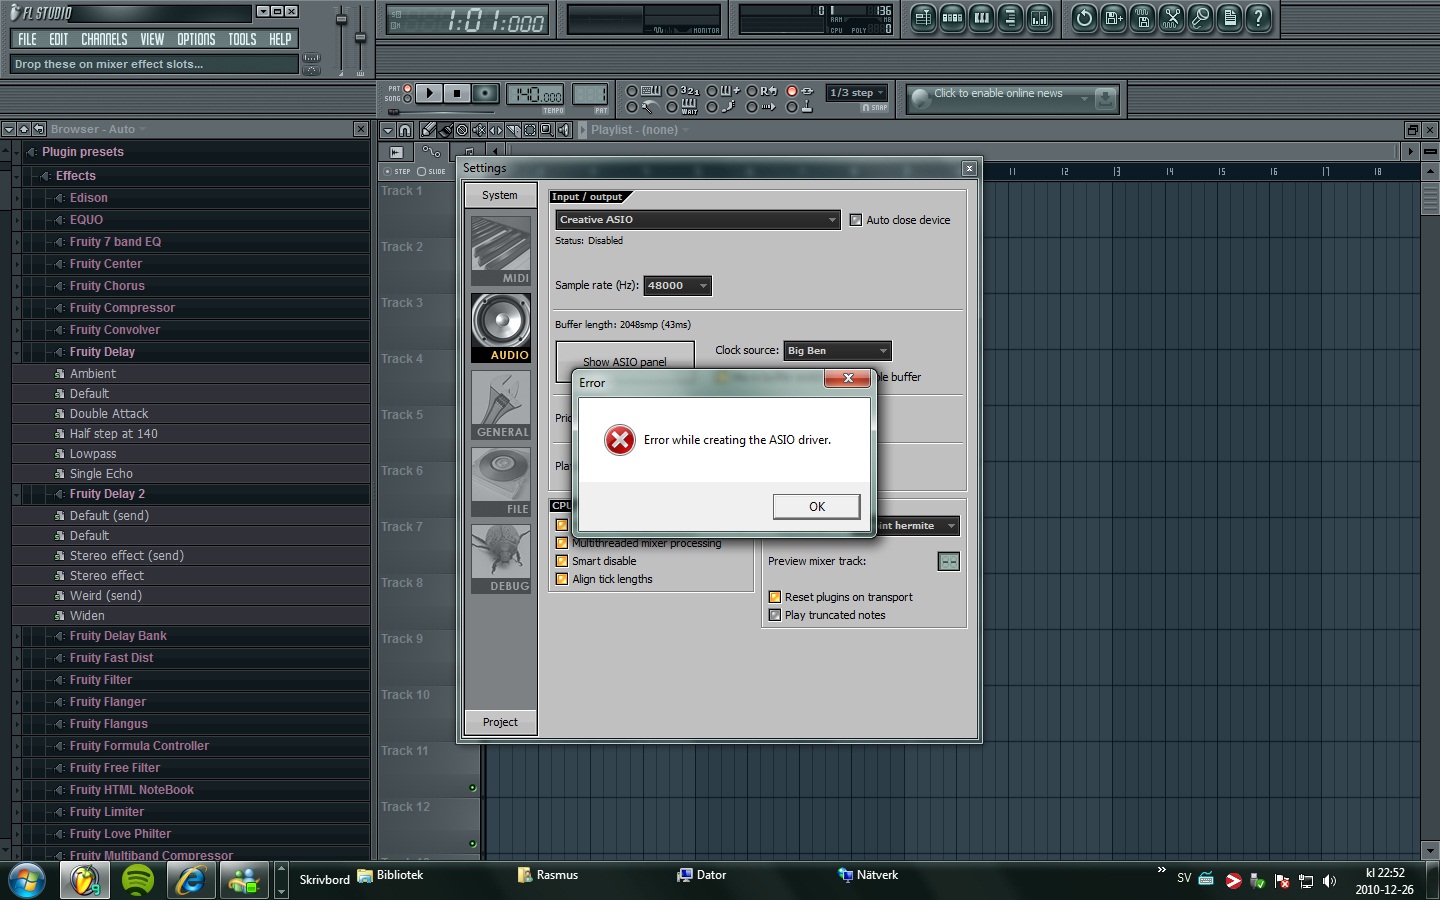
Task: Open the TOOLS menu
Action: click(242, 39)
